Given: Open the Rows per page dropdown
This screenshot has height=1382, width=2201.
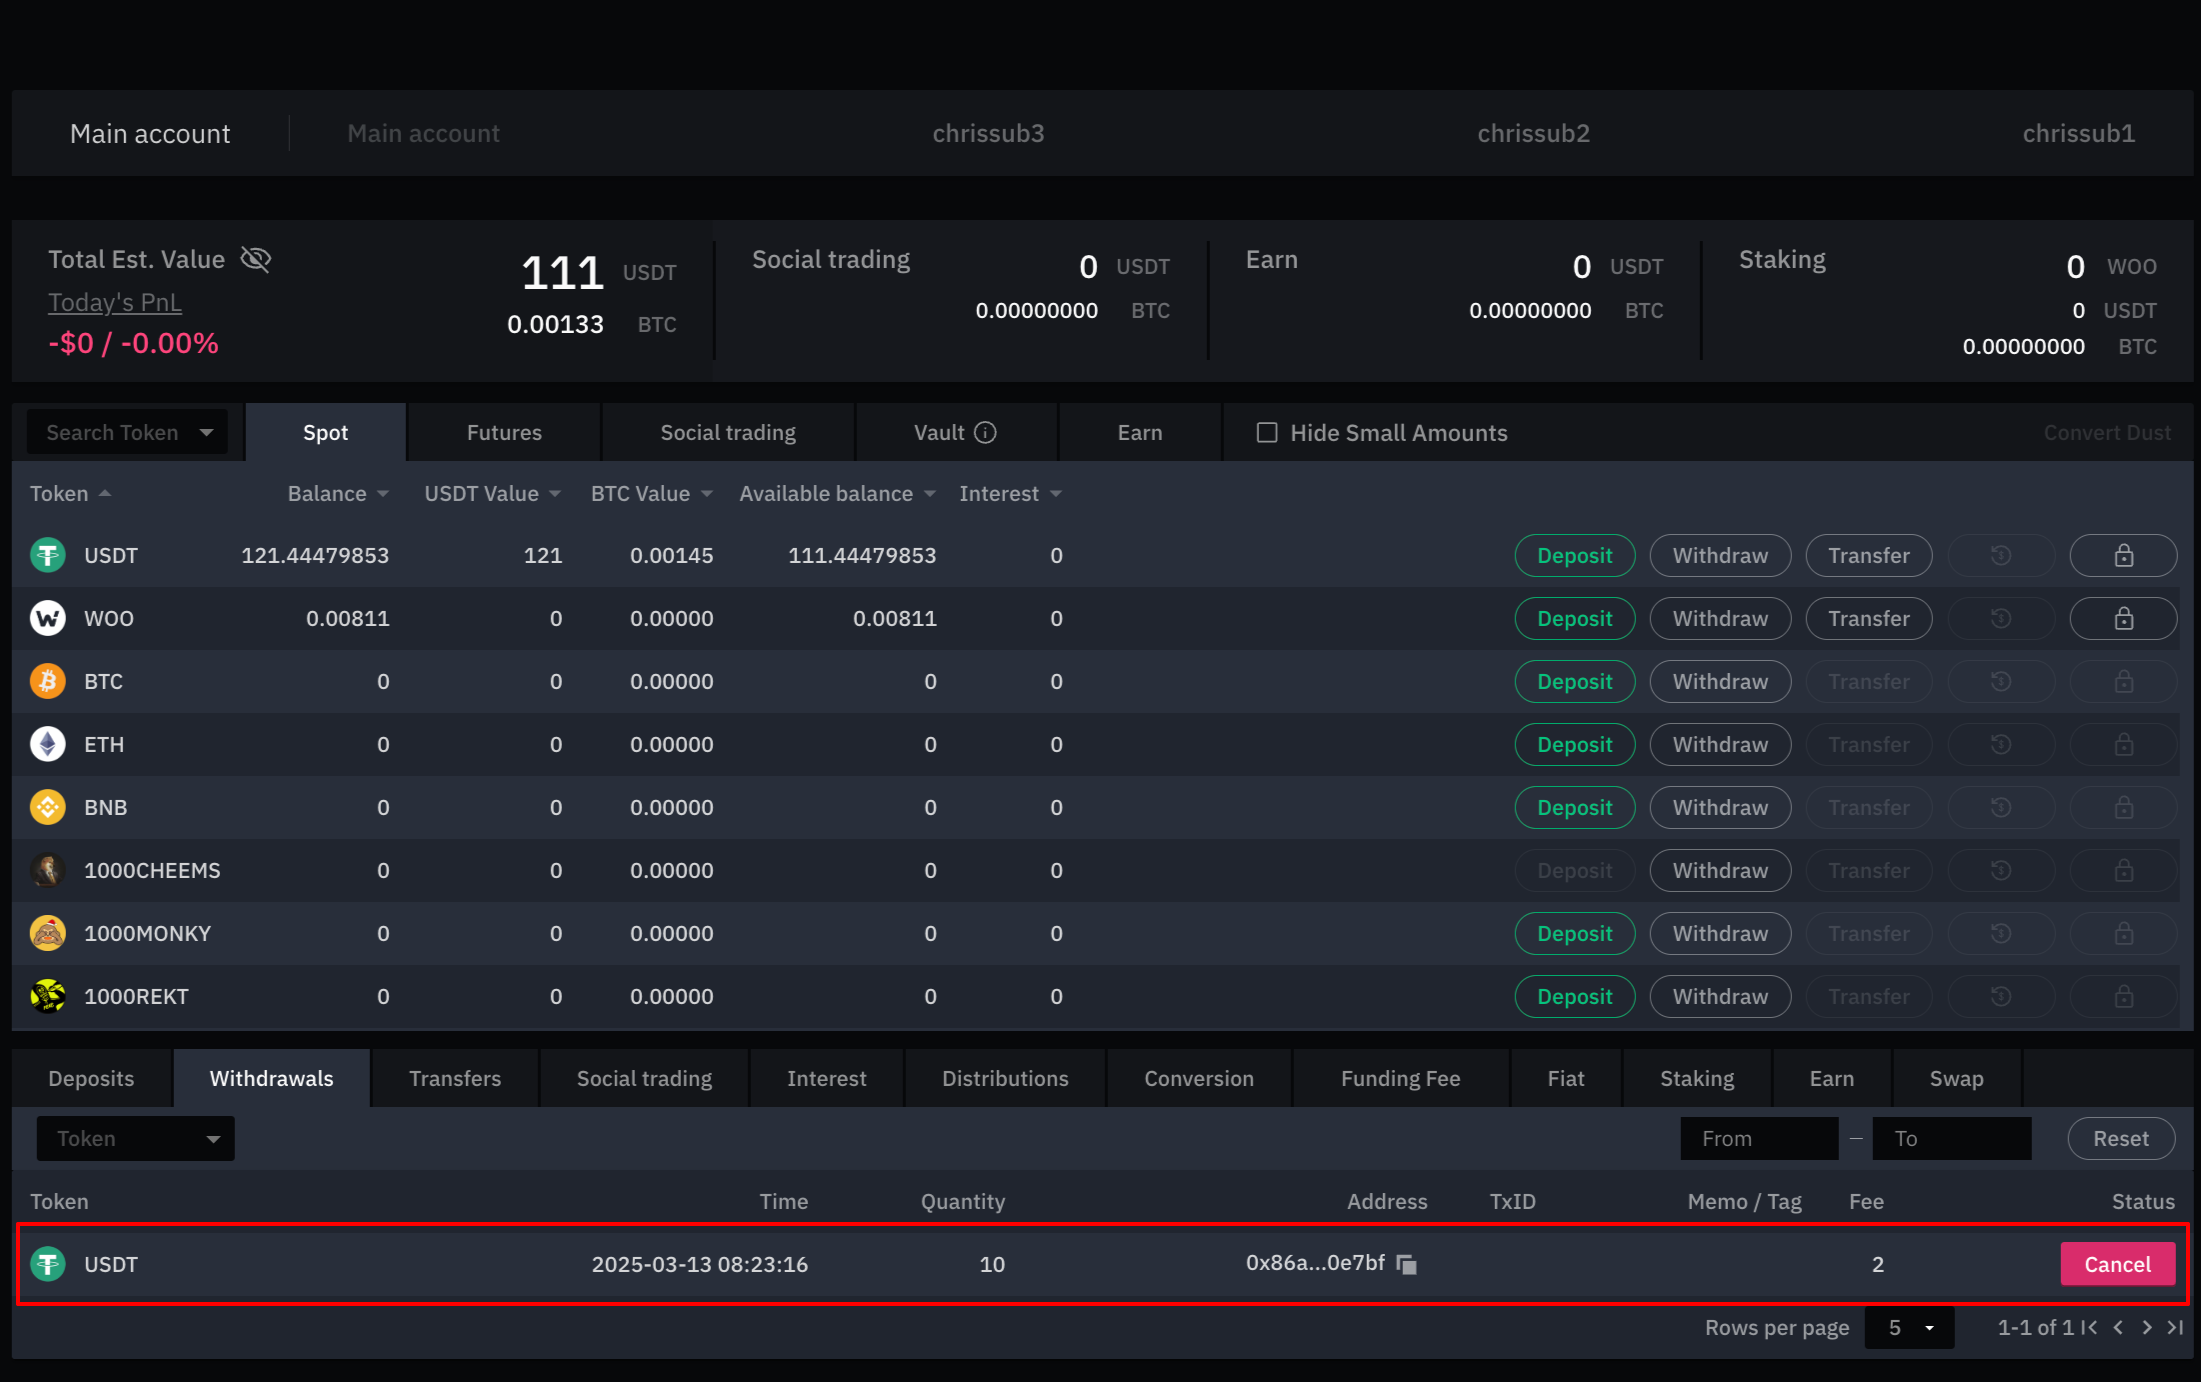Looking at the screenshot, I should (1909, 1328).
